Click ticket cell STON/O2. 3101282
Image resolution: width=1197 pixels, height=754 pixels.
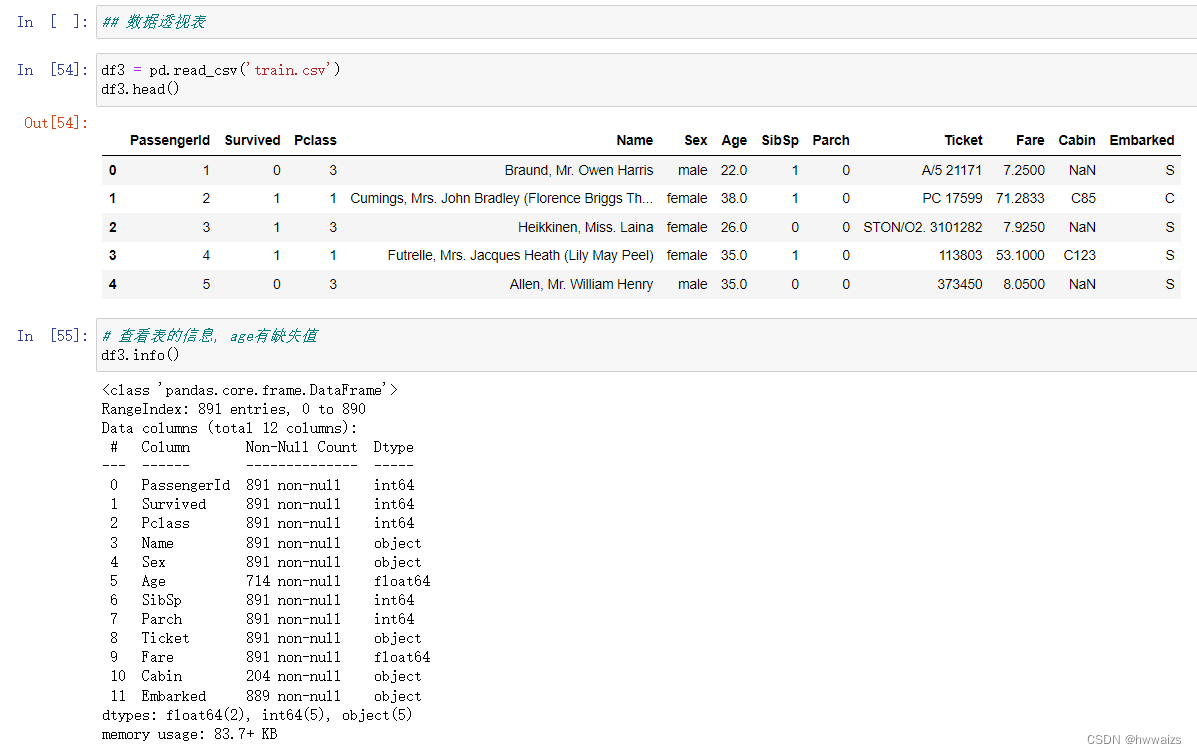point(922,227)
